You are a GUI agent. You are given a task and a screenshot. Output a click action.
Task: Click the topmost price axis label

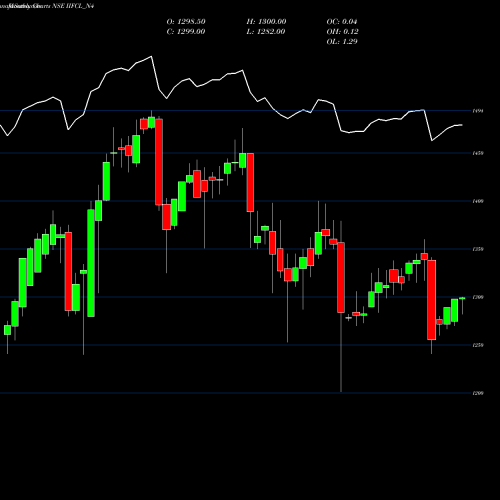point(478,111)
